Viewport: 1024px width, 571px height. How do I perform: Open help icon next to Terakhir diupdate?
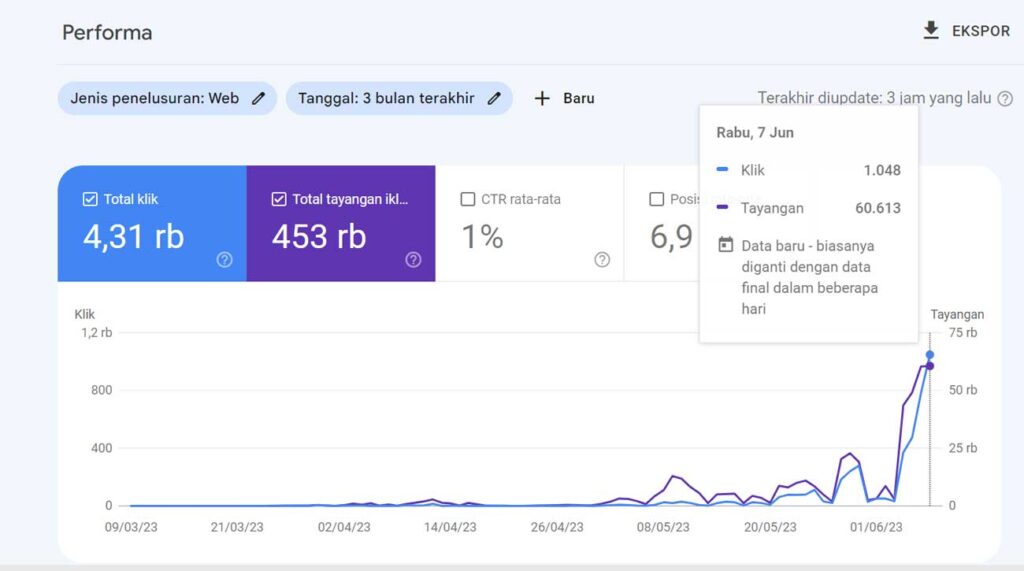click(1005, 99)
